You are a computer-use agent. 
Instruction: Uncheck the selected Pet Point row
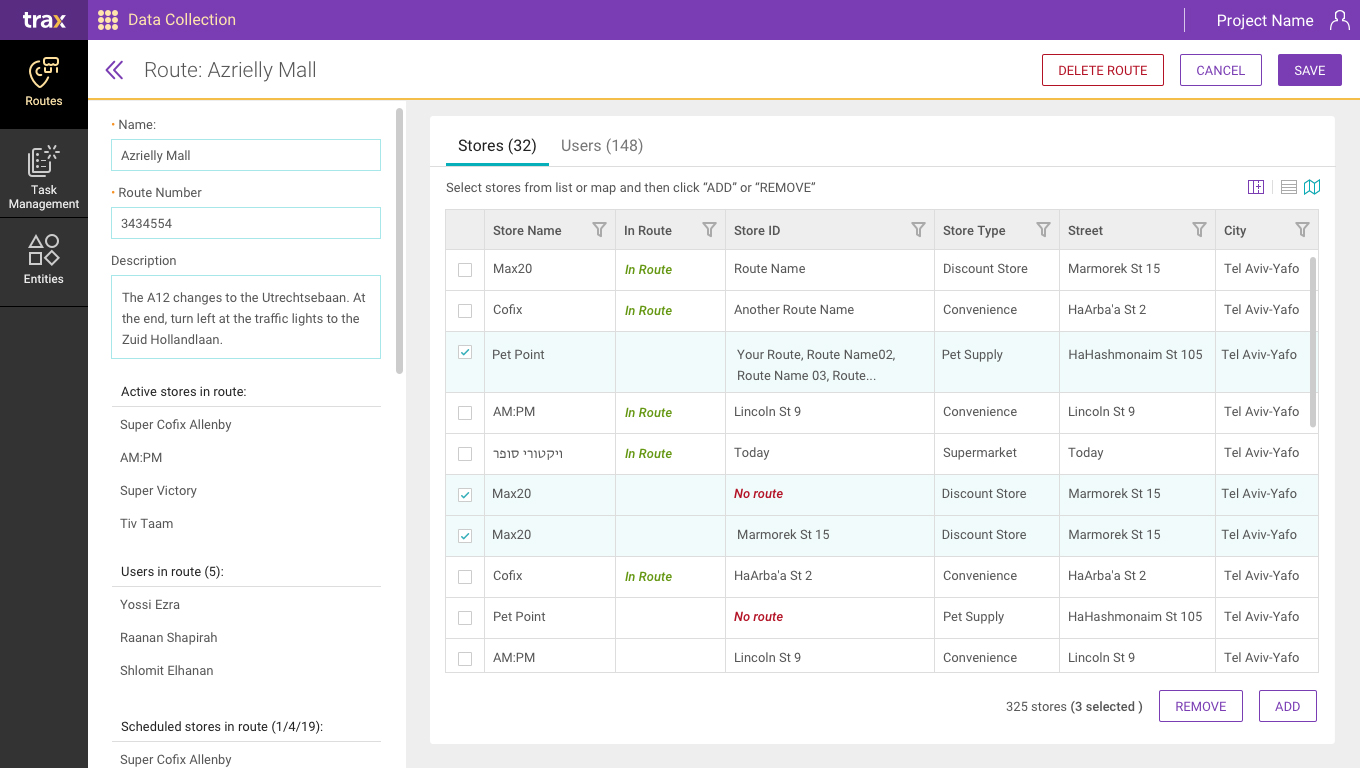click(x=465, y=352)
